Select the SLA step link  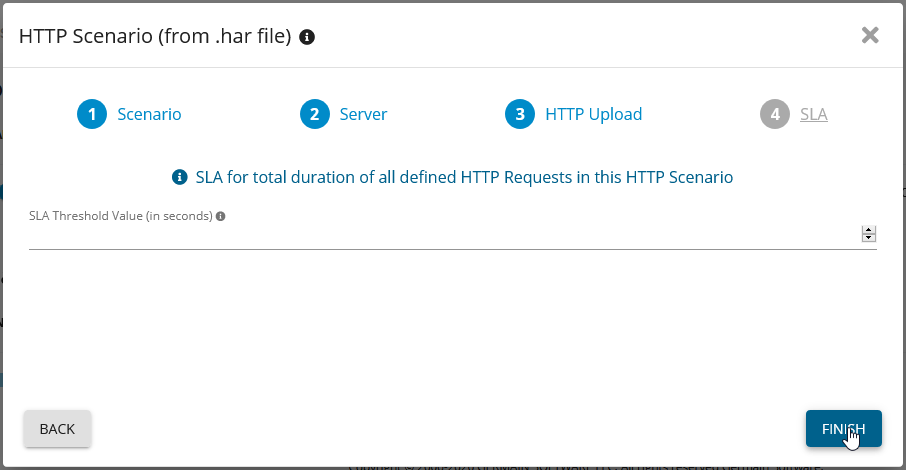pyautogui.click(x=813, y=114)
